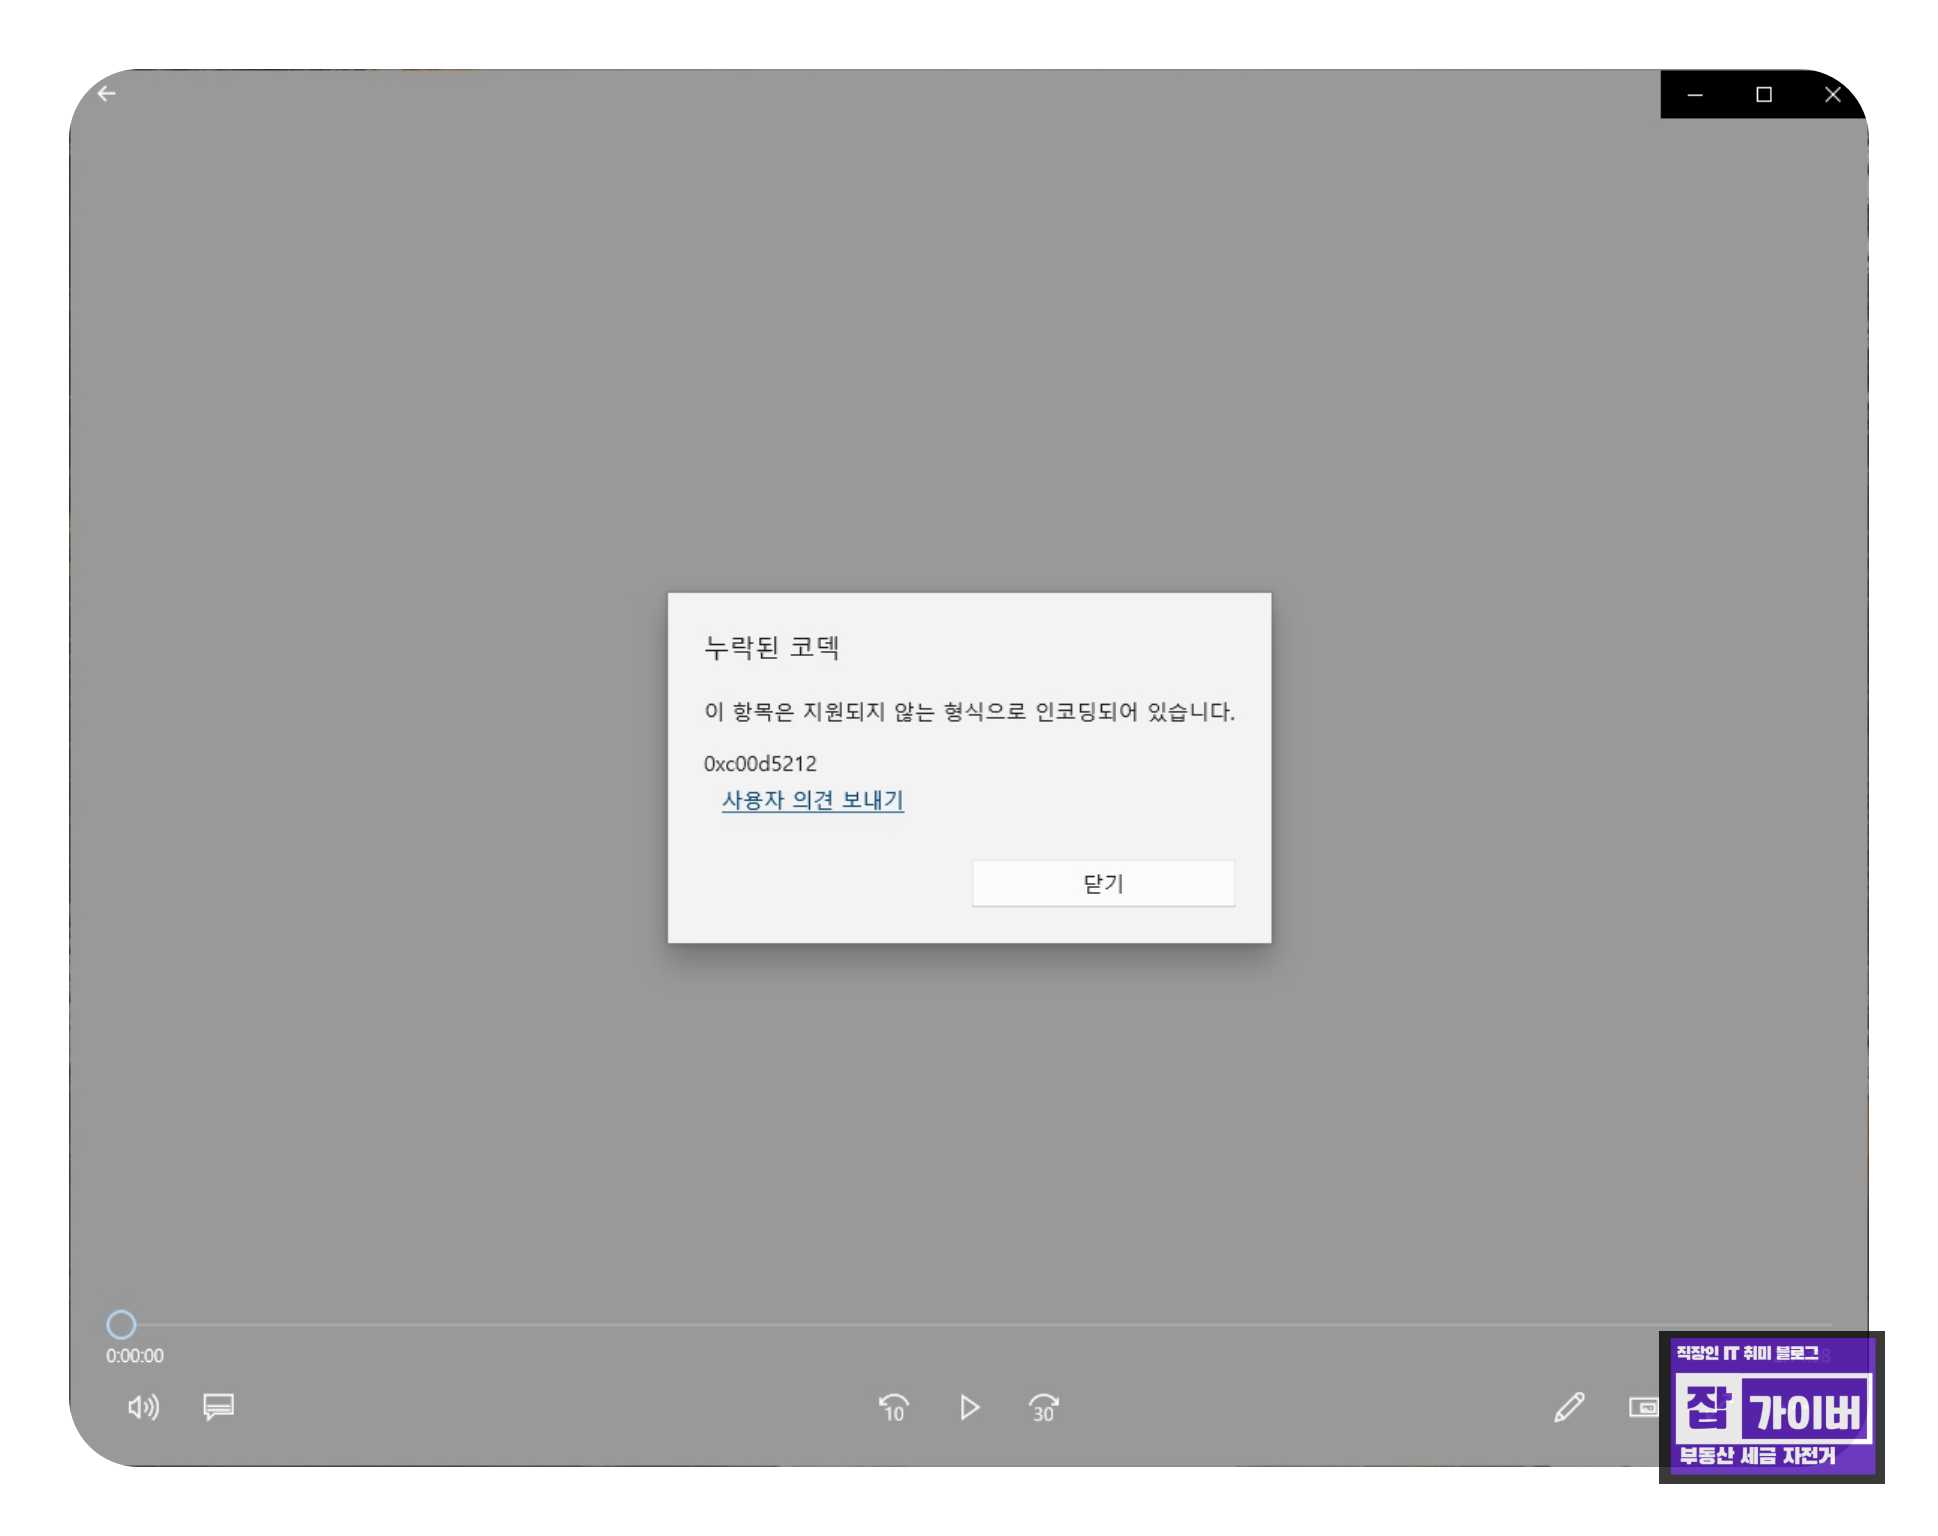1938x1536 pixels.
Task: Minimize the Movies & TV window
Action: [1695, 94]
